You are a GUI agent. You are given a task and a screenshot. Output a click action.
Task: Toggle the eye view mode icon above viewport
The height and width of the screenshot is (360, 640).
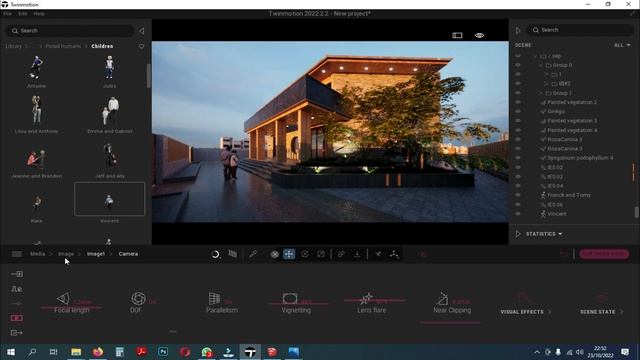pyautogui.click(x=480, y=35)
